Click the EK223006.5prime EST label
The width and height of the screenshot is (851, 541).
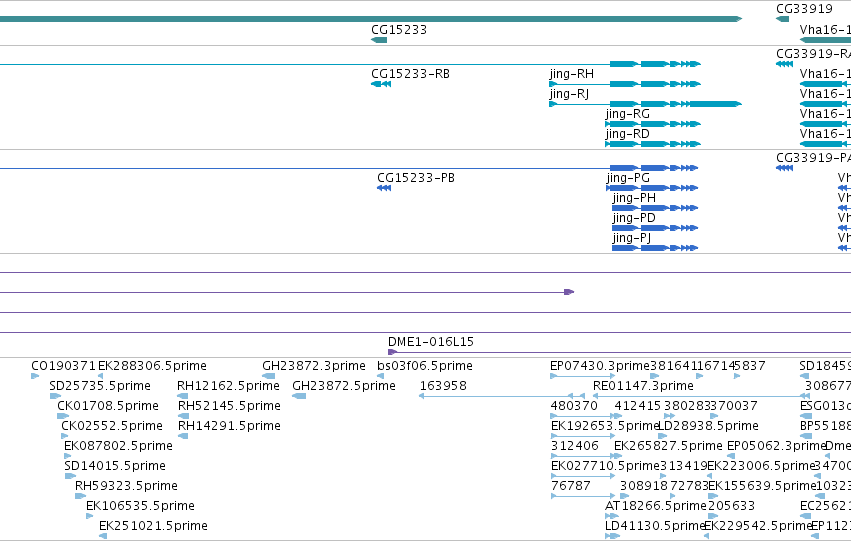coord(761,466)
